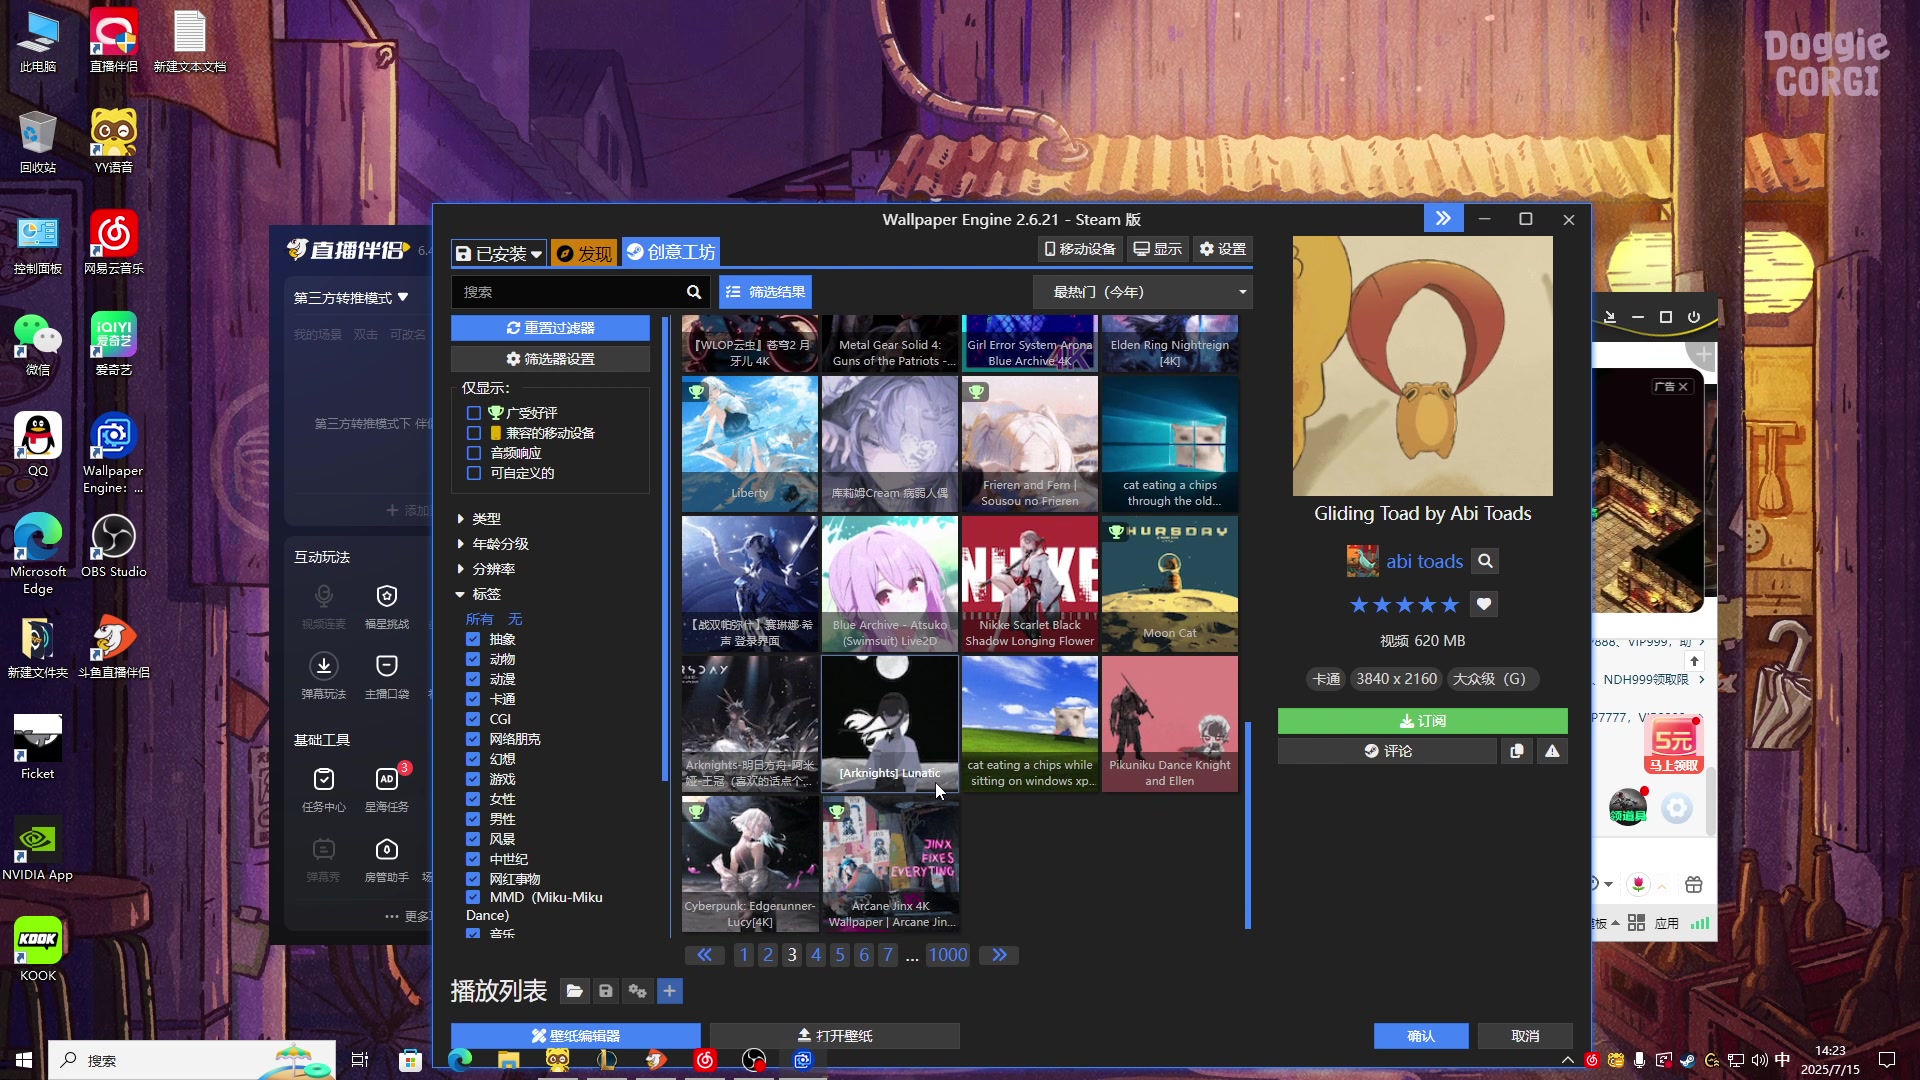Viewport: 1920px width, 1080px height.
Task: Open the 显示 menu
Action: (x=1157, y=249)
